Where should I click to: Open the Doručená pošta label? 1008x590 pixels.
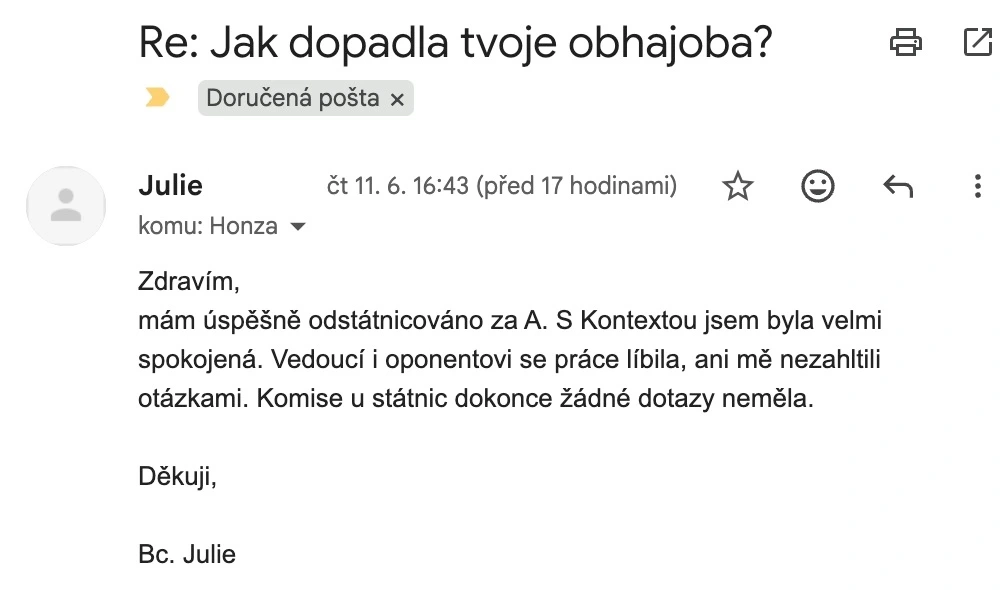click(292, 98)
